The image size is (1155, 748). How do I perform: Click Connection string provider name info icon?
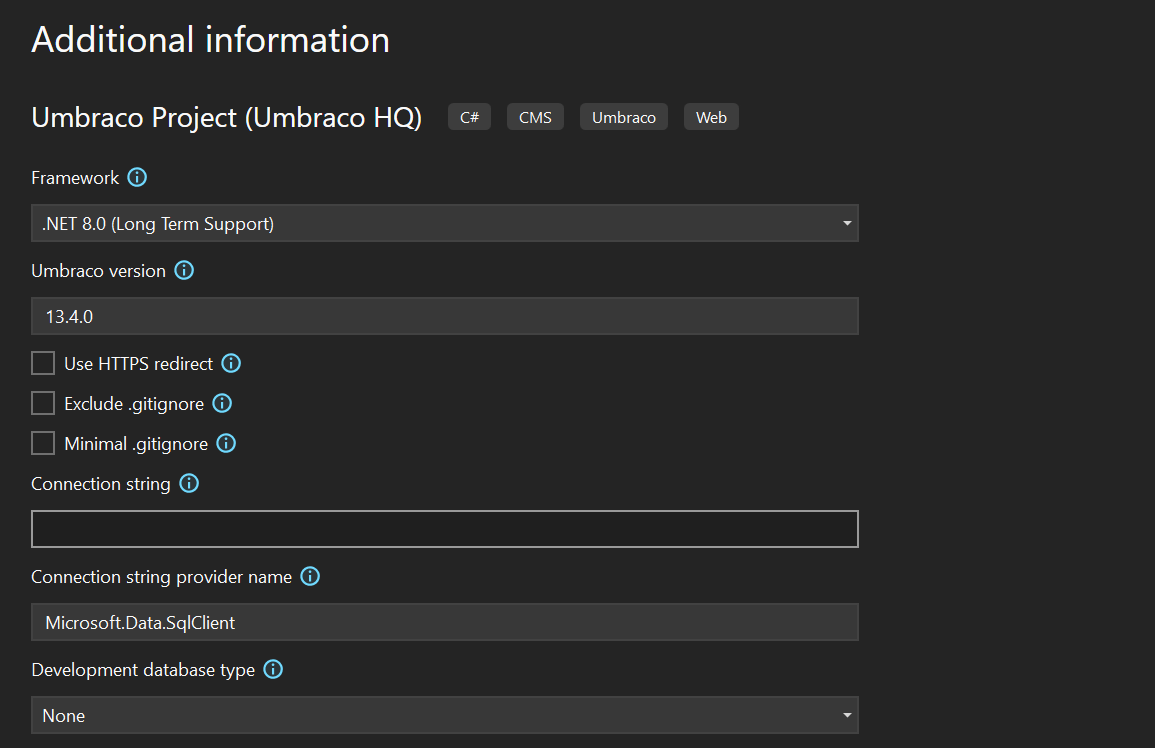pyautogui.click(x=310, y=577)
